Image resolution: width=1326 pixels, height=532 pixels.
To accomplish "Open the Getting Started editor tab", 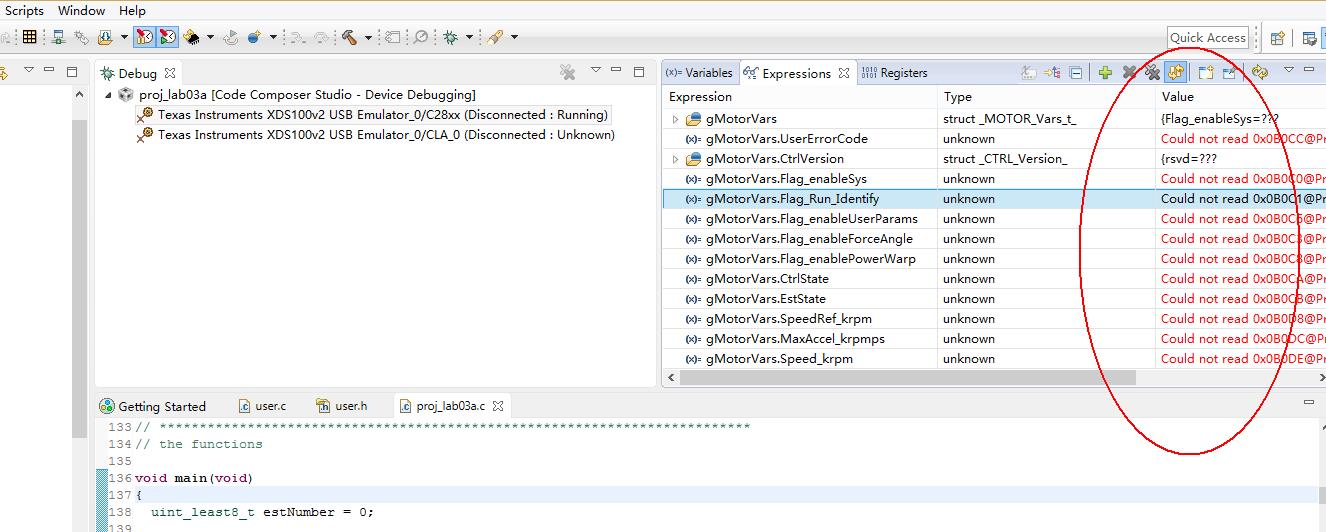I will click(x=153, y=405).
